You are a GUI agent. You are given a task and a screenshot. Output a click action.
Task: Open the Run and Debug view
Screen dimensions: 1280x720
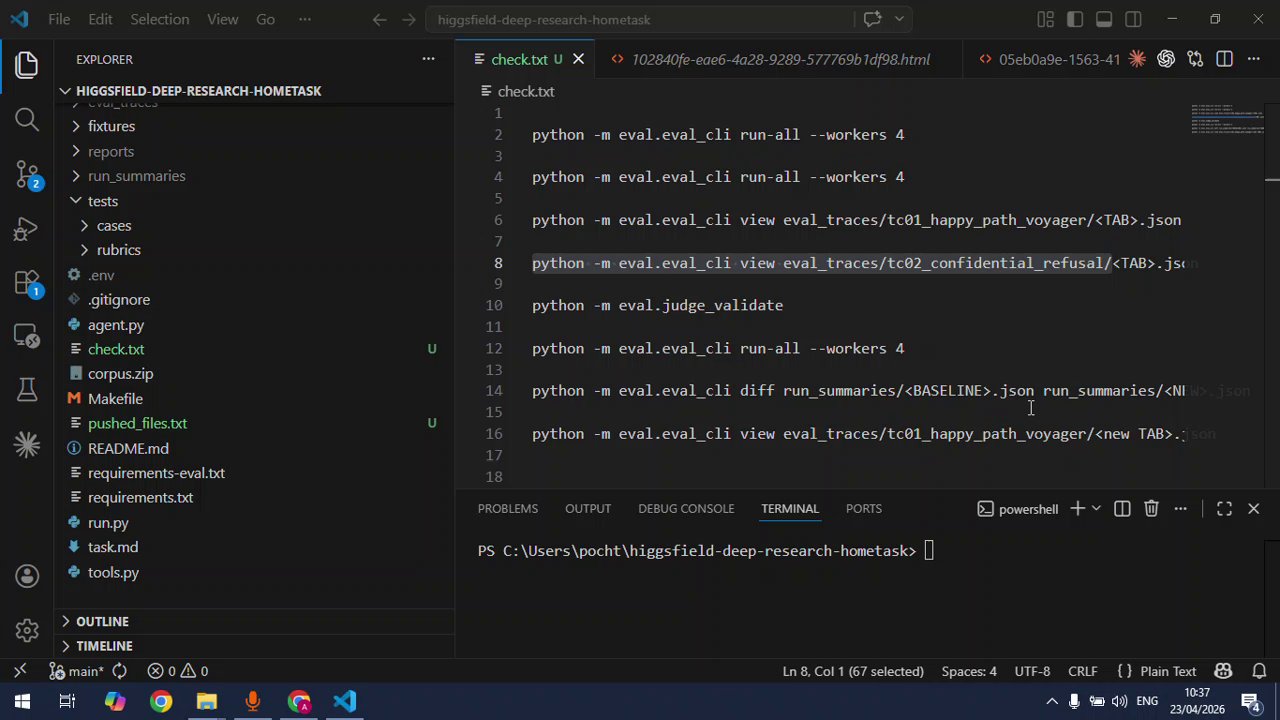(x=27, y=230)
